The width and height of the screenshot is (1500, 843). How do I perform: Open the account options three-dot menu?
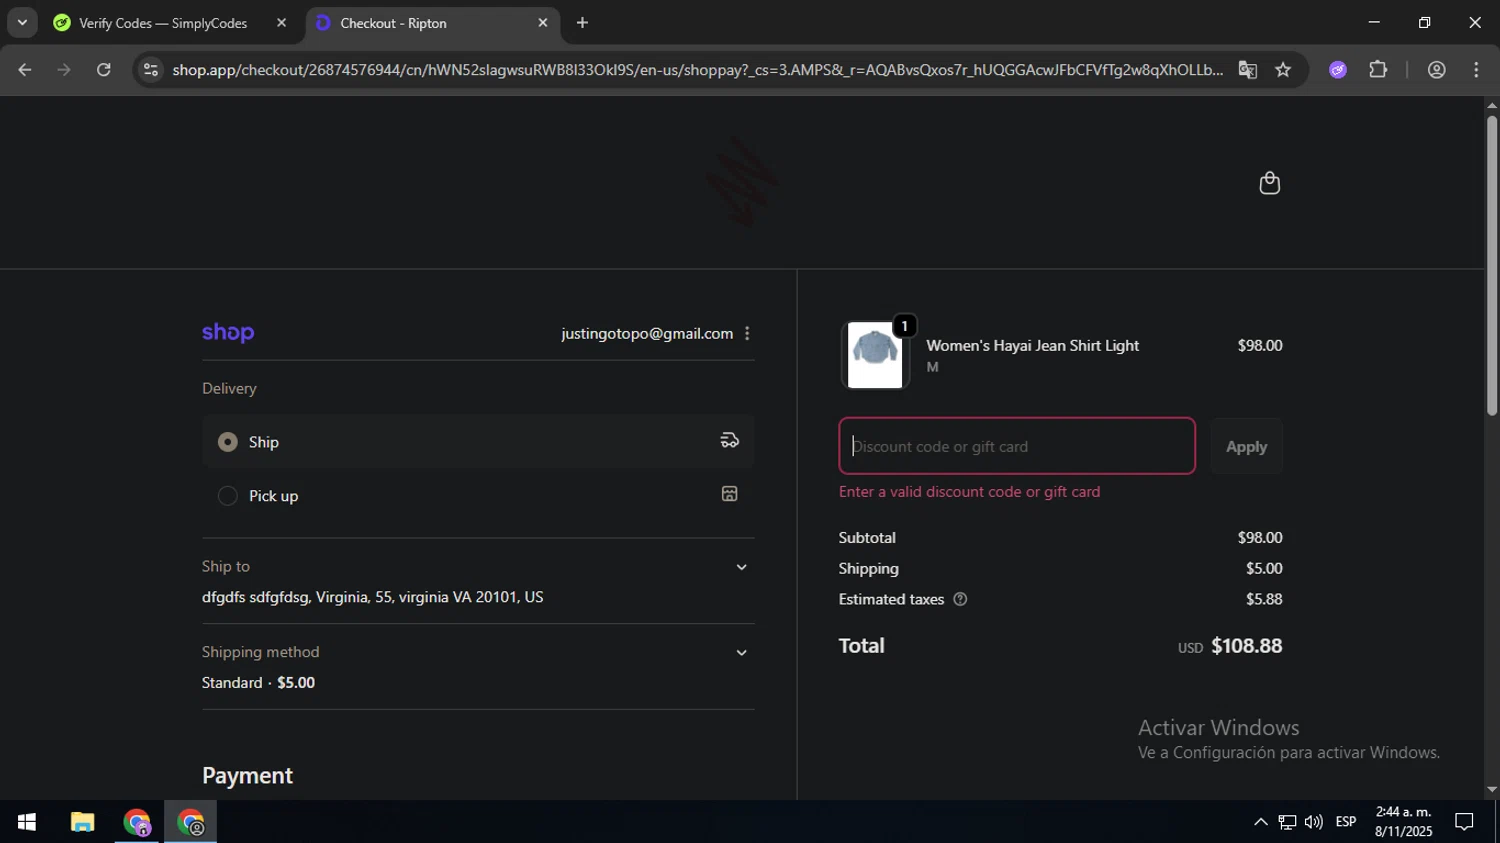[x=747, y=333]
